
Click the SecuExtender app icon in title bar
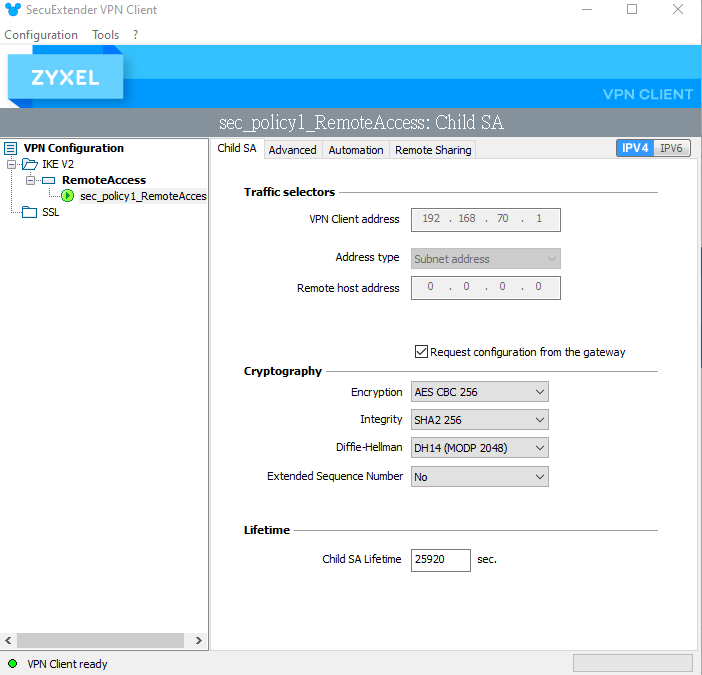[x=13, y=9]
